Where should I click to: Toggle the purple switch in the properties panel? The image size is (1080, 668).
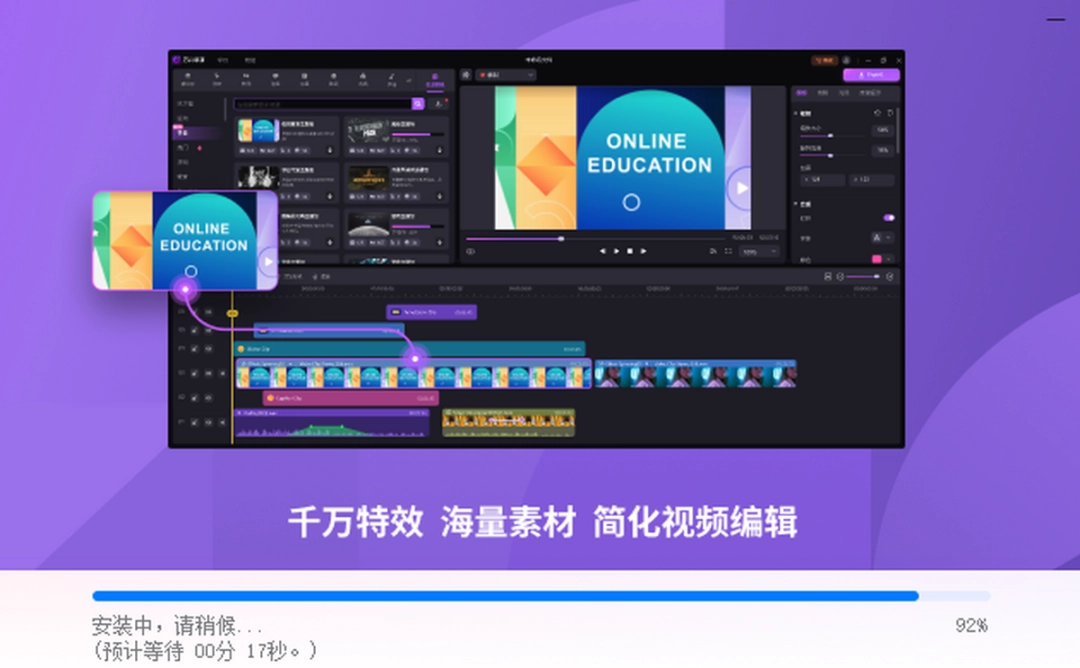(x=890, y=218)
